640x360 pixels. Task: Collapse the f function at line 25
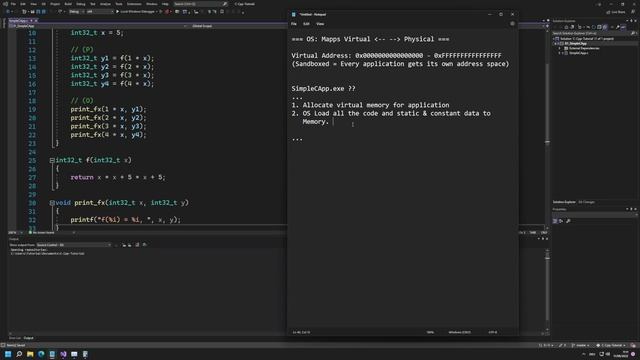tap(52, 160)
